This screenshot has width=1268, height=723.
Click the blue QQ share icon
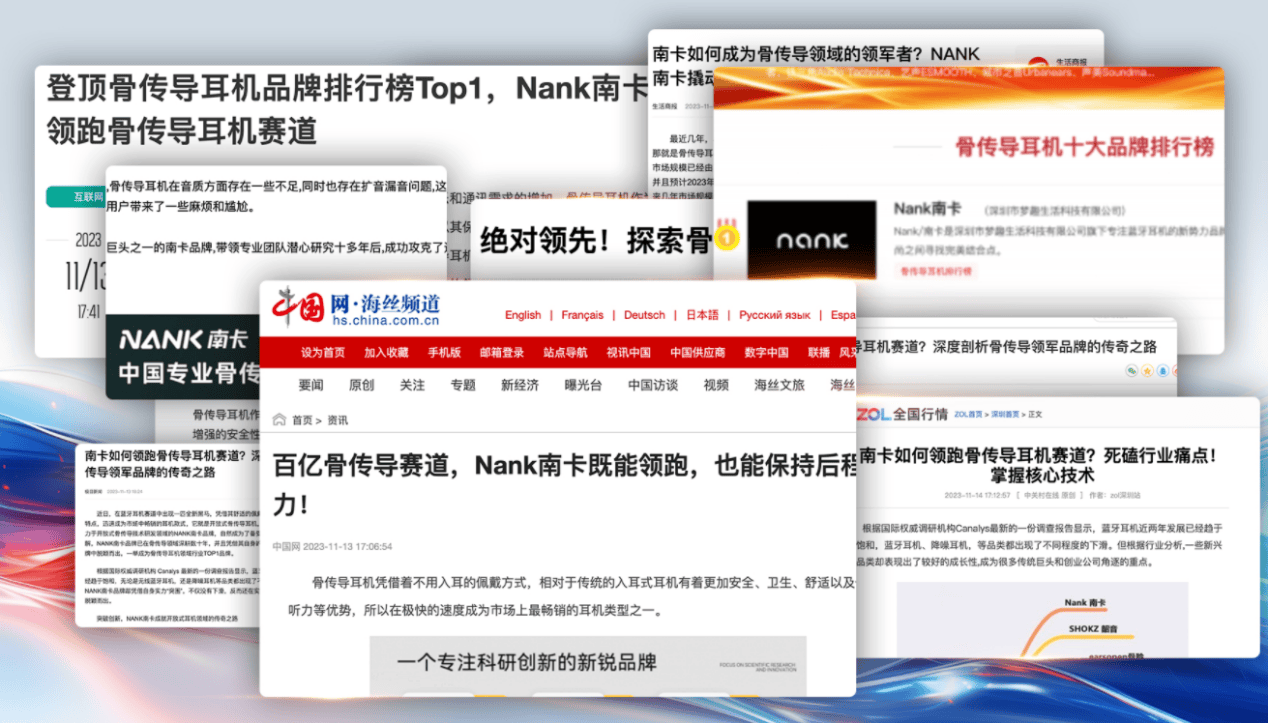coord(1163,371)
